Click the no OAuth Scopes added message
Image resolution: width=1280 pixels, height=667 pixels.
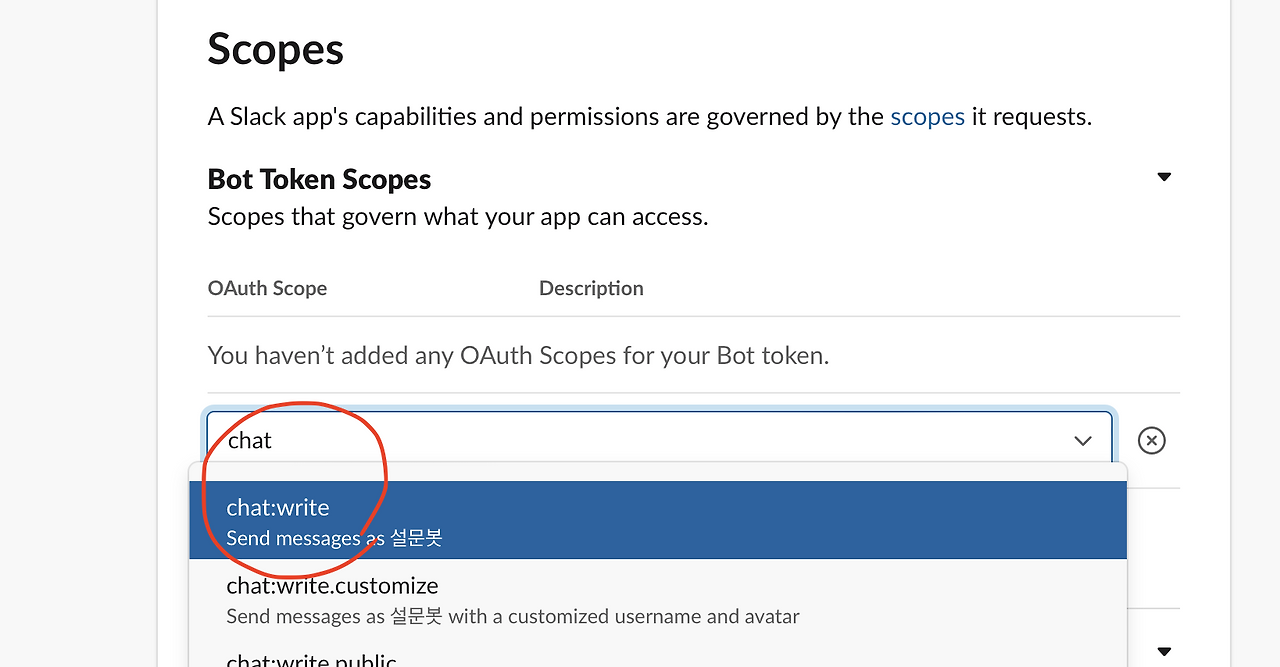[x=518, y=355]
